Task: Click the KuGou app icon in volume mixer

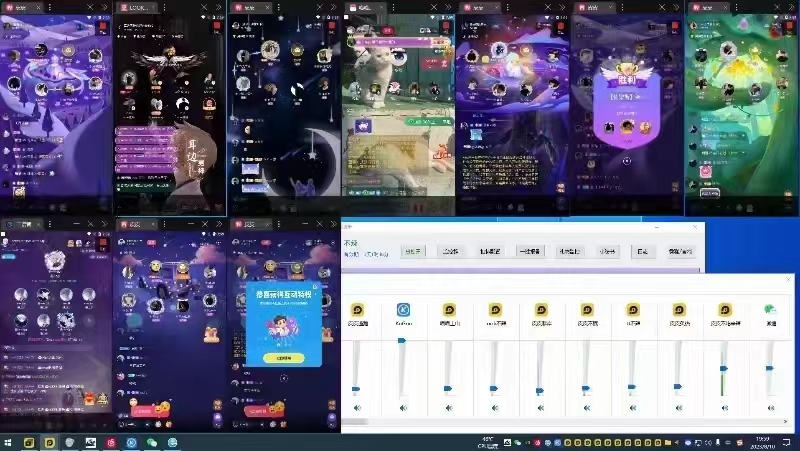Action: pyautogui.click(x=404, y=309)
